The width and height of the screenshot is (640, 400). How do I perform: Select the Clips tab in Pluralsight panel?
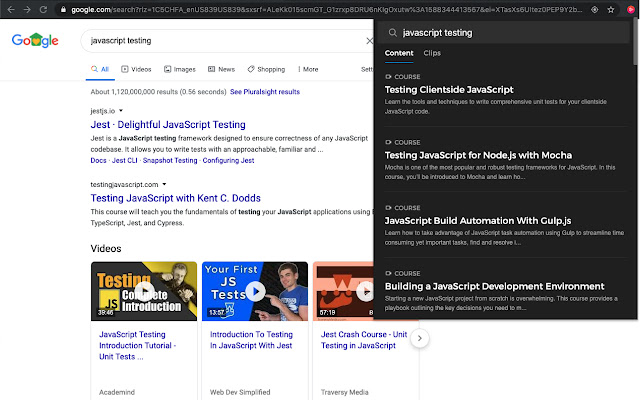click(x=432, y=53)
